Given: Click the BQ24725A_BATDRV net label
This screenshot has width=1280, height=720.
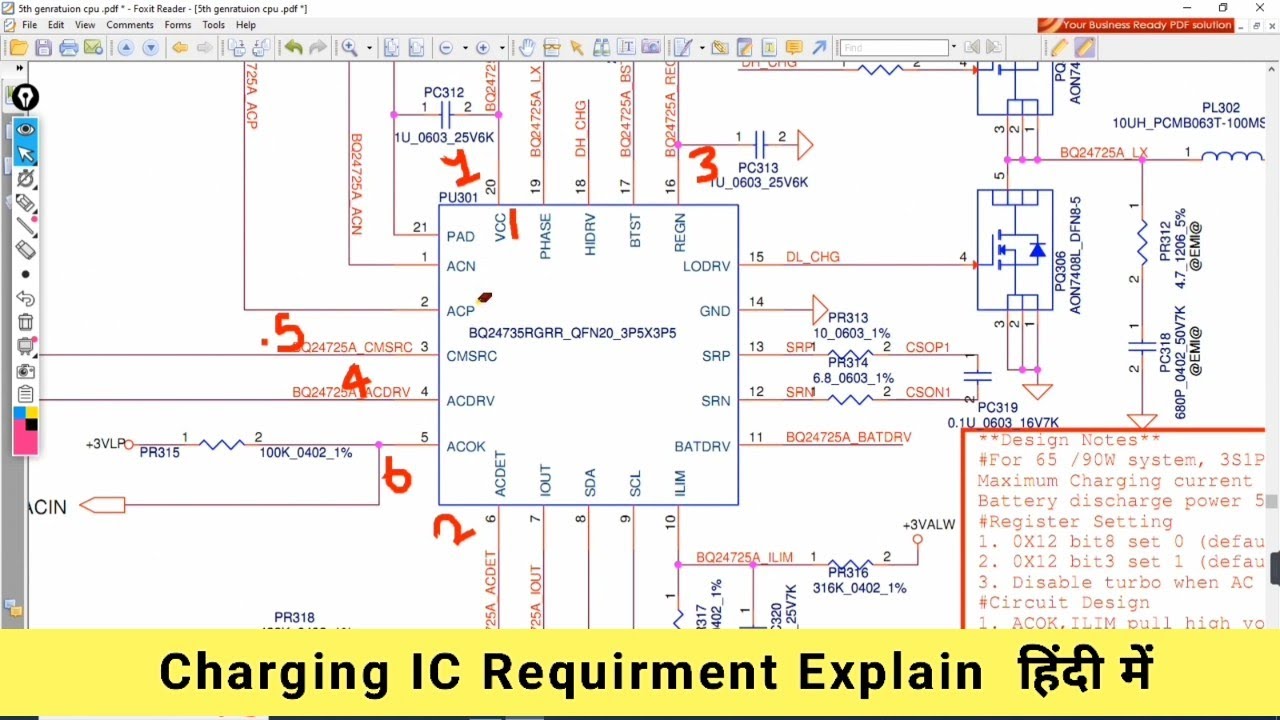Looking at the screenshot, I should click(849, 437).
